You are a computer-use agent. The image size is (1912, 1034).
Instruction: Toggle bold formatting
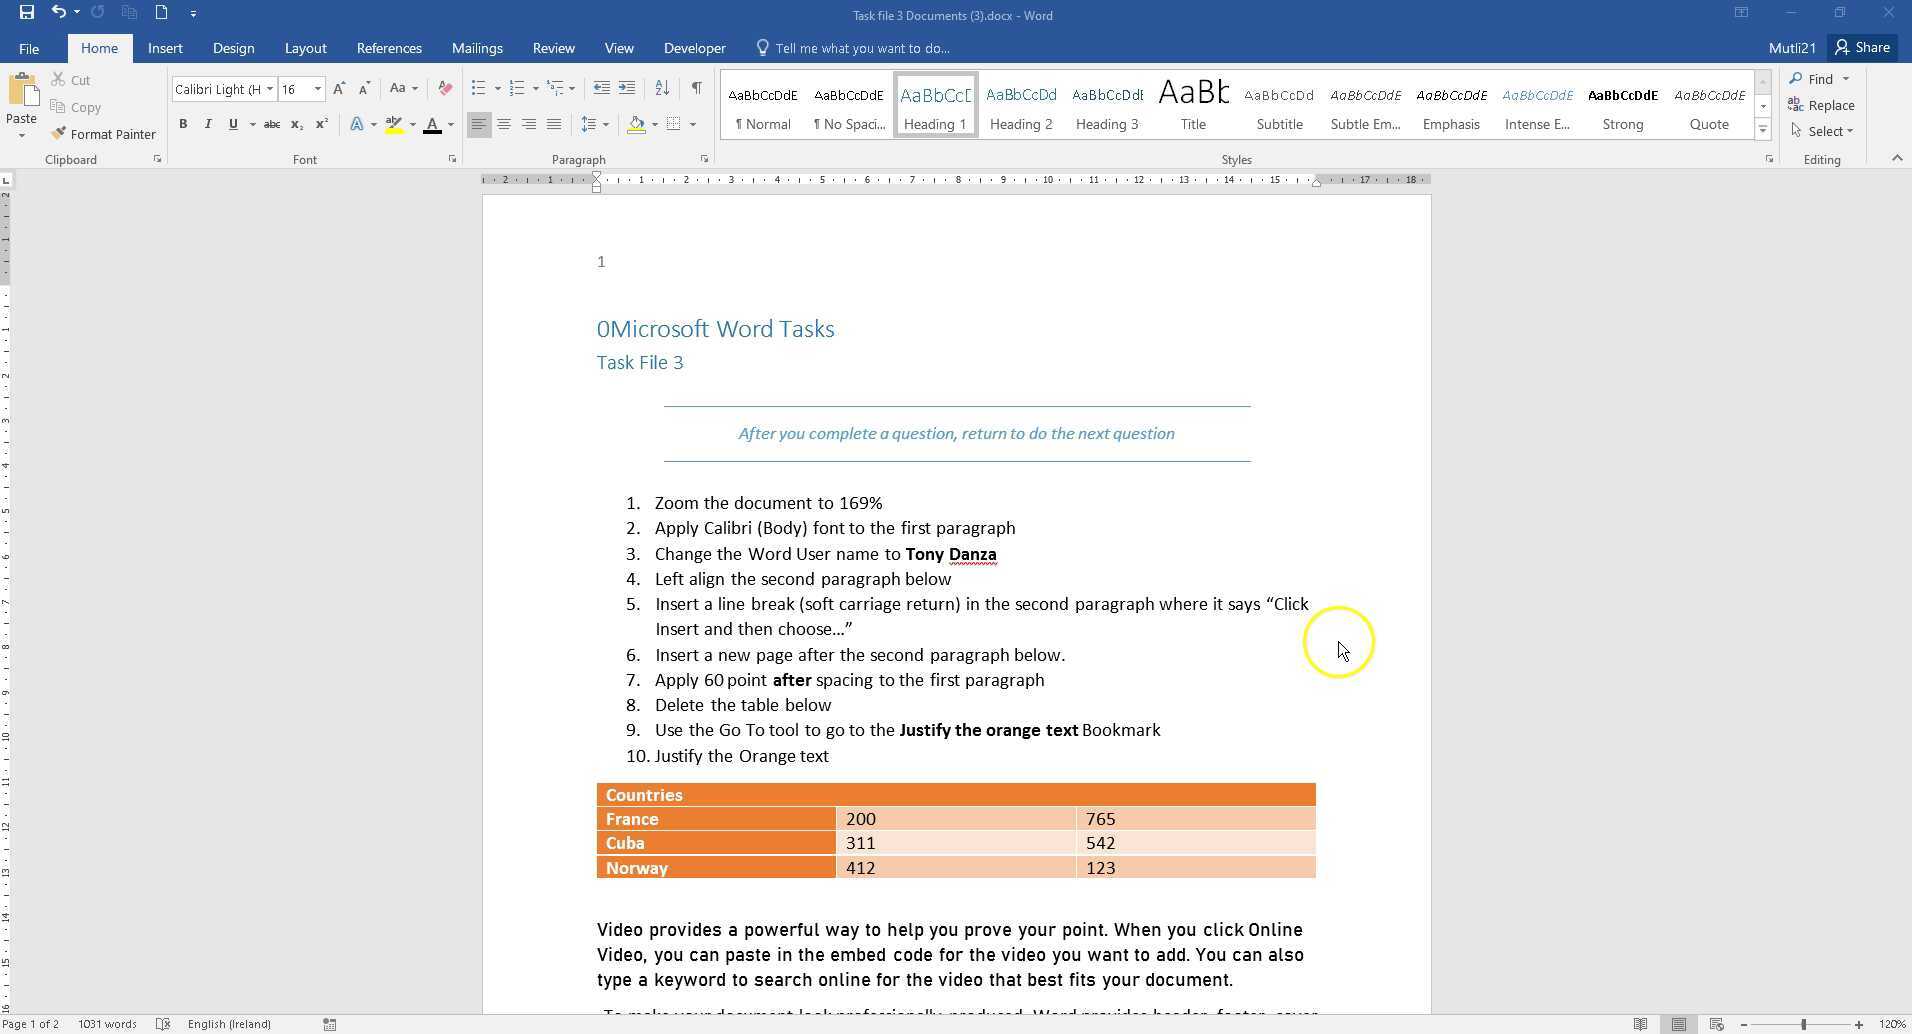tap(183, 124)
